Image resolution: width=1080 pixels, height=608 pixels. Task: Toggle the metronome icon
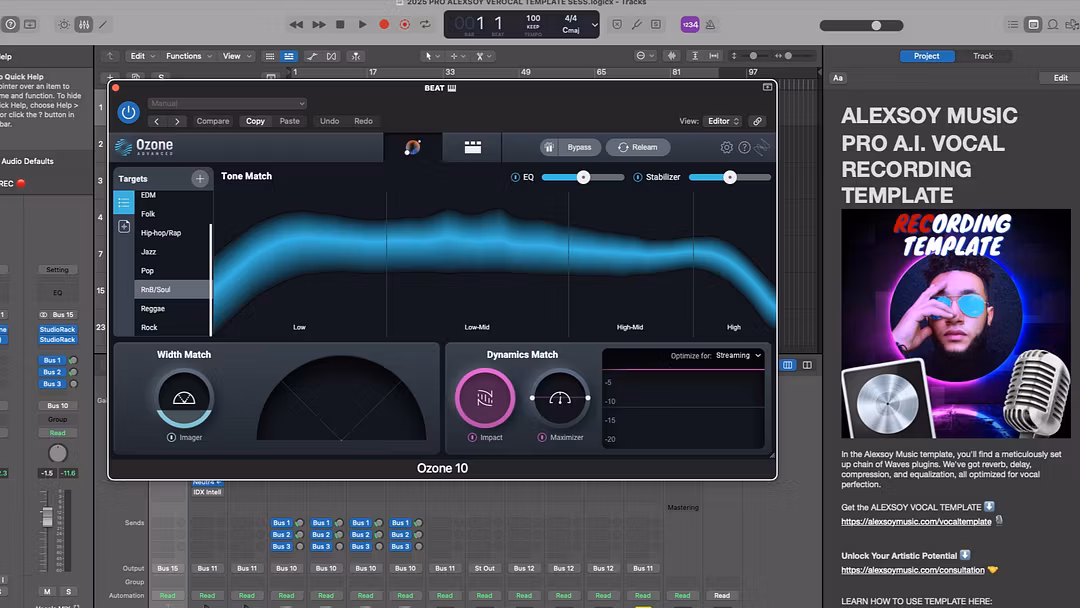(710, 25)
